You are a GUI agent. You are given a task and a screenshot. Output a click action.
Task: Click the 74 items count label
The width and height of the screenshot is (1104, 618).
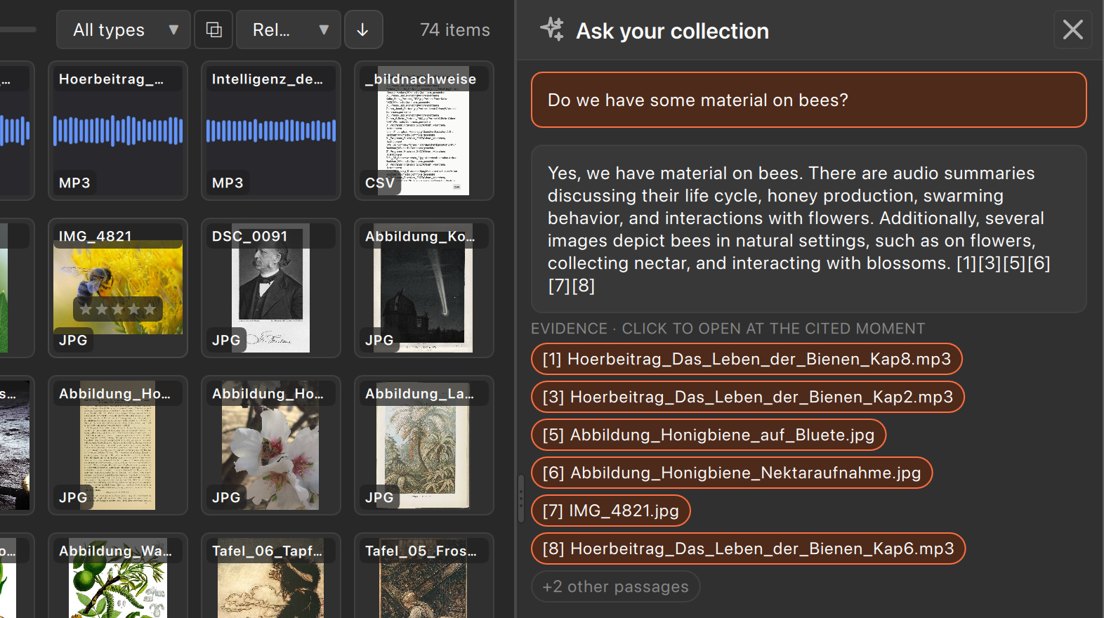[455, 30]
